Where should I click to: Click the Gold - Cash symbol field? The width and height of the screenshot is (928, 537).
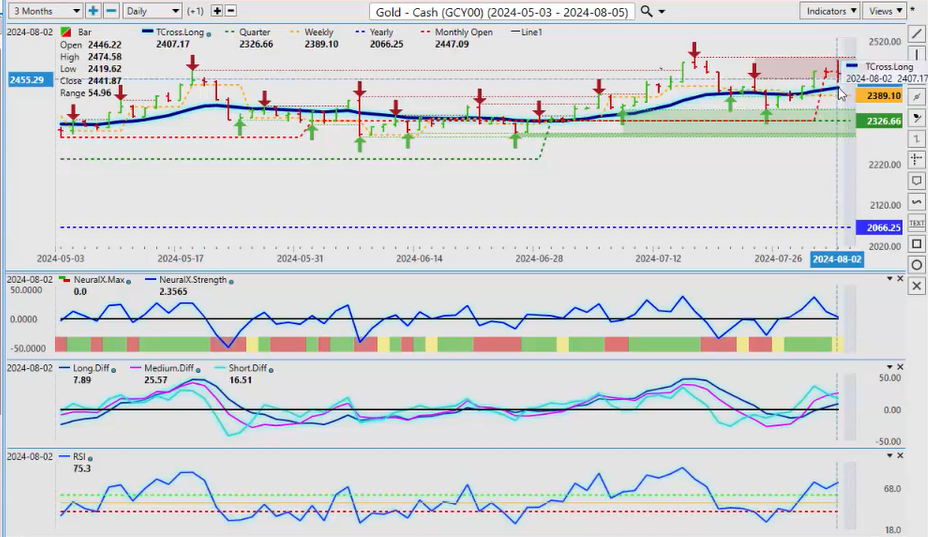pos(500,11)
